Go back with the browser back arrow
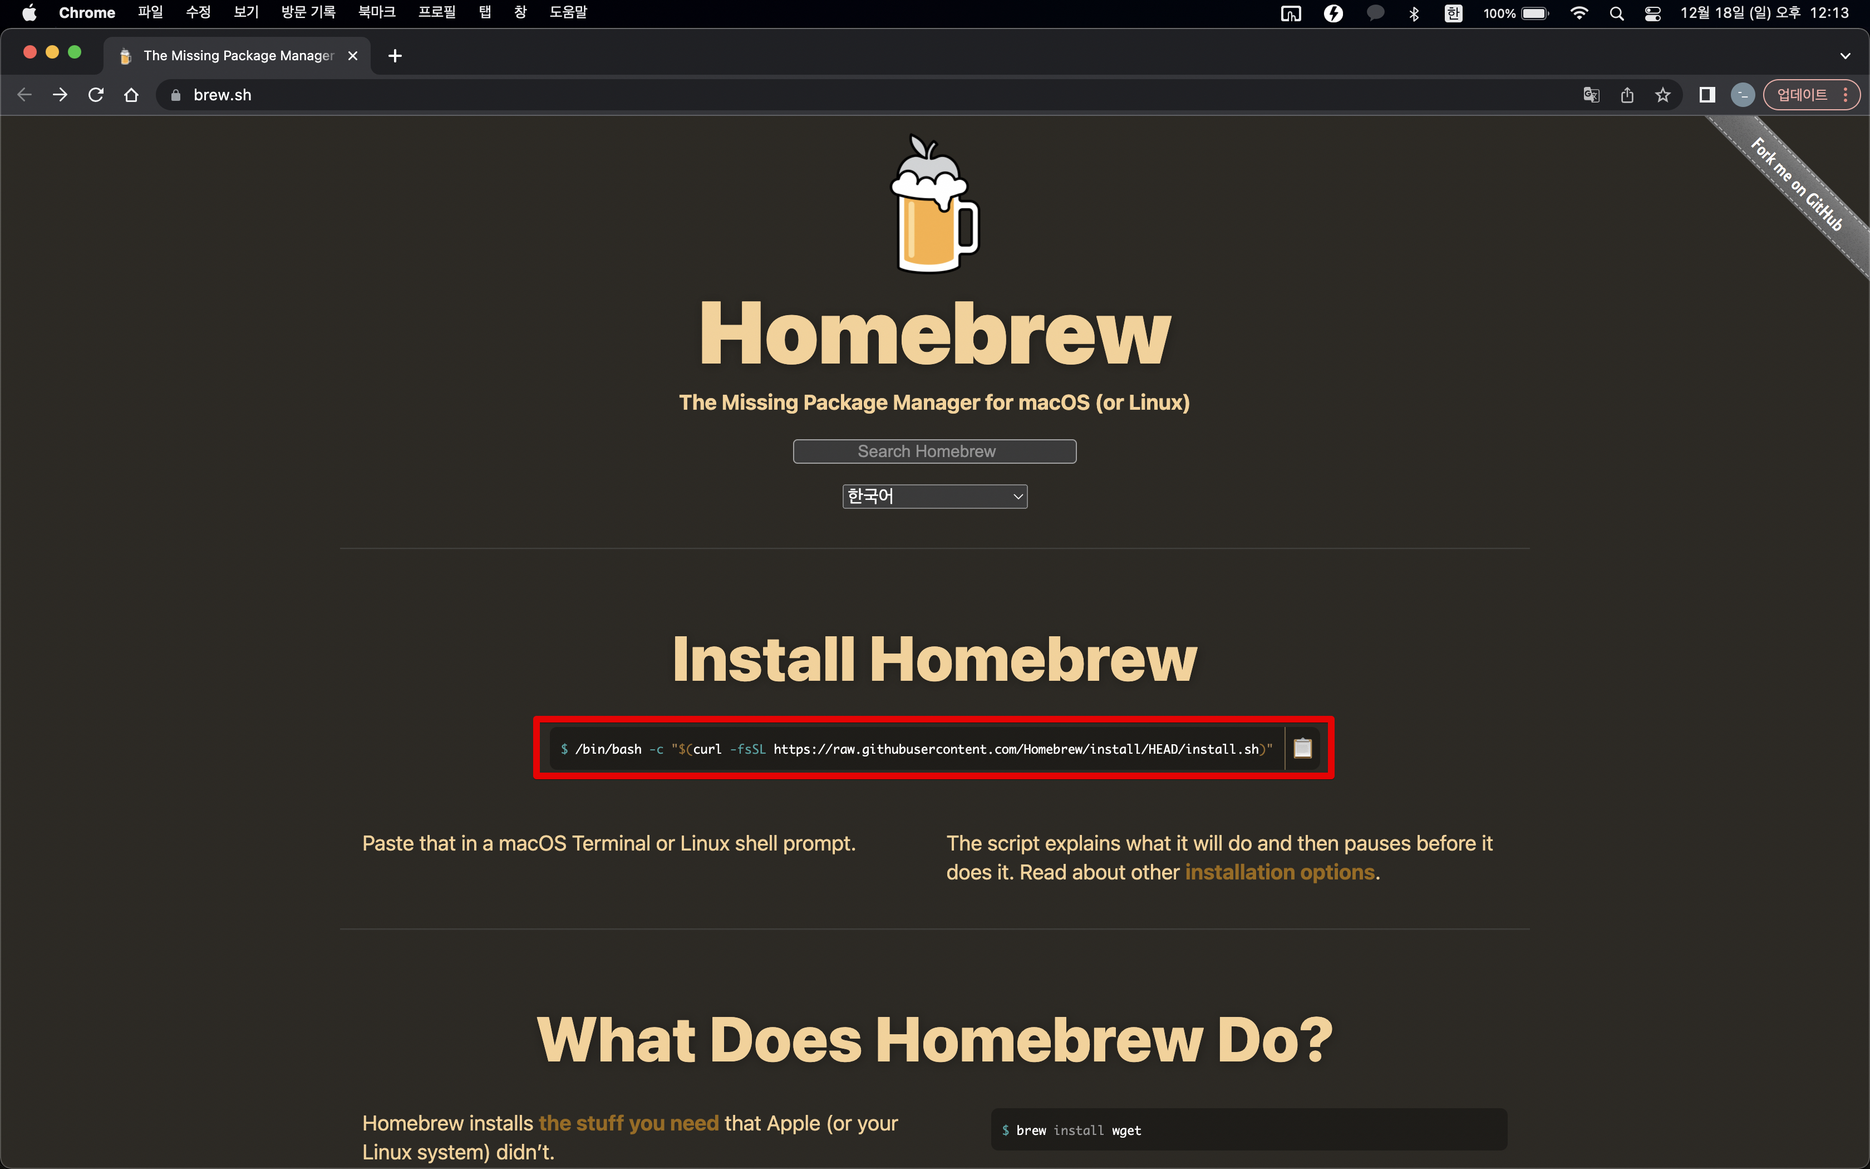Viewport: 1870px width, 1169px height. point(25,95)
